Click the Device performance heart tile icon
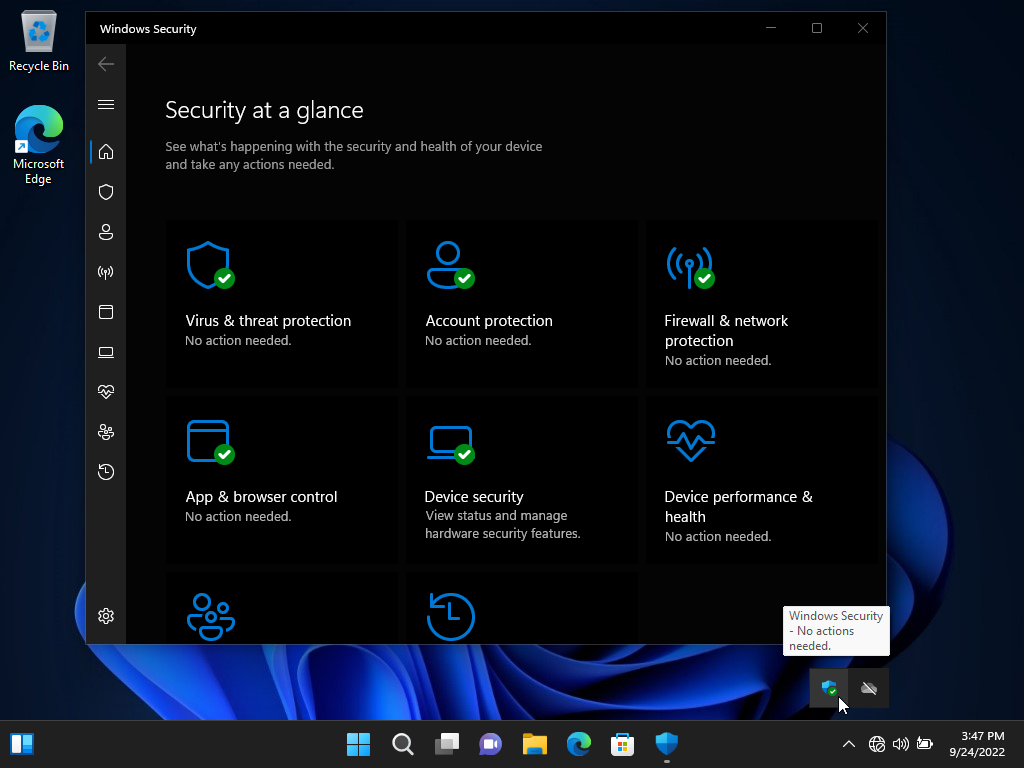Image resolution: width=1024 pixels, height=768 pixels. pos(691,441)
